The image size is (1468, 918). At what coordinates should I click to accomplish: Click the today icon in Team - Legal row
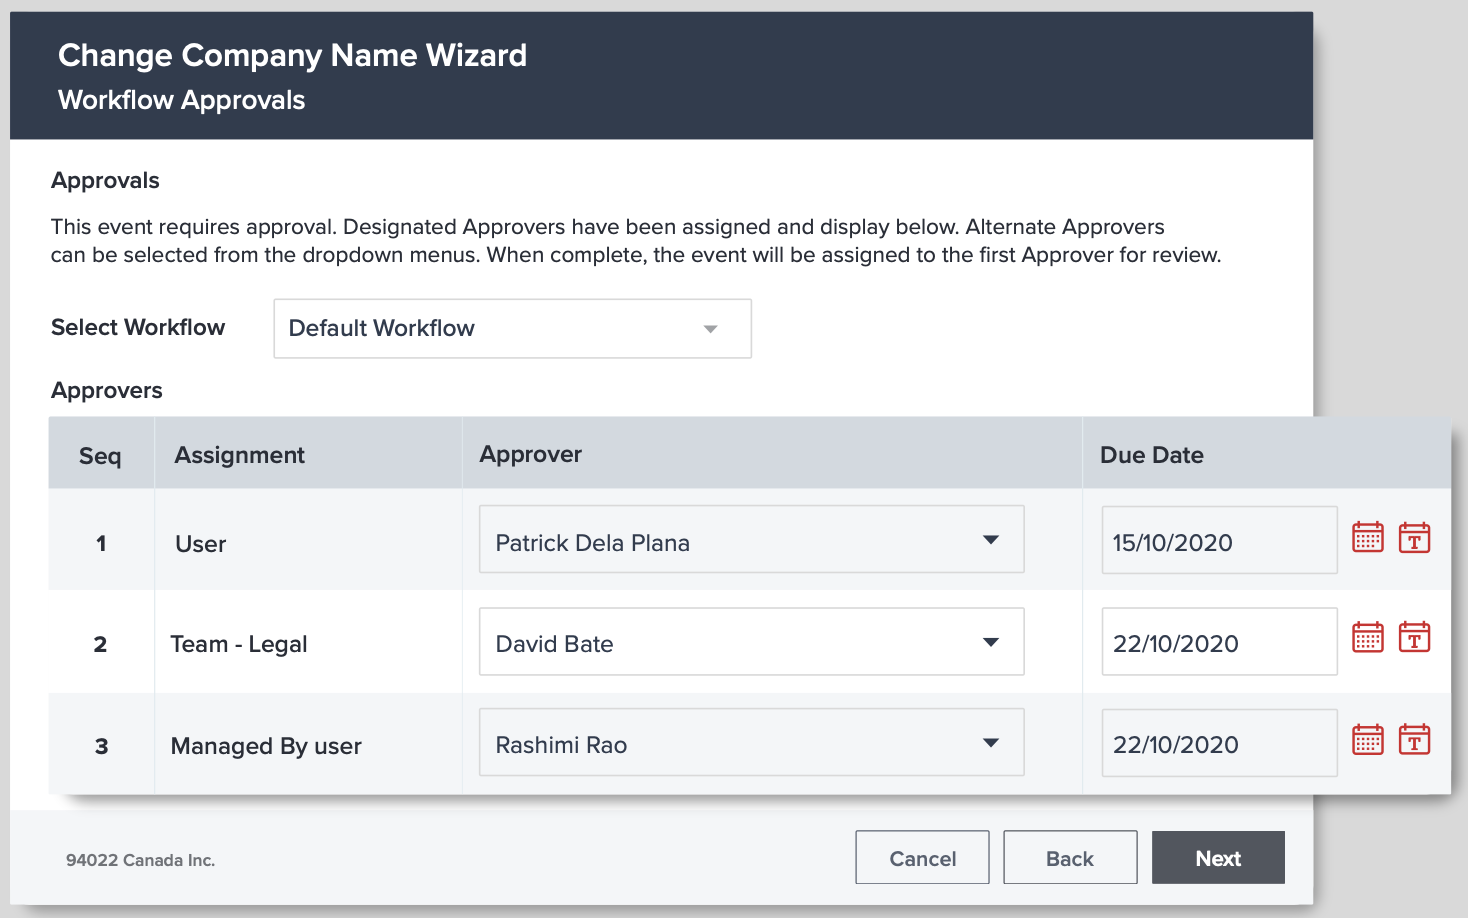(x=1414, y=637)
